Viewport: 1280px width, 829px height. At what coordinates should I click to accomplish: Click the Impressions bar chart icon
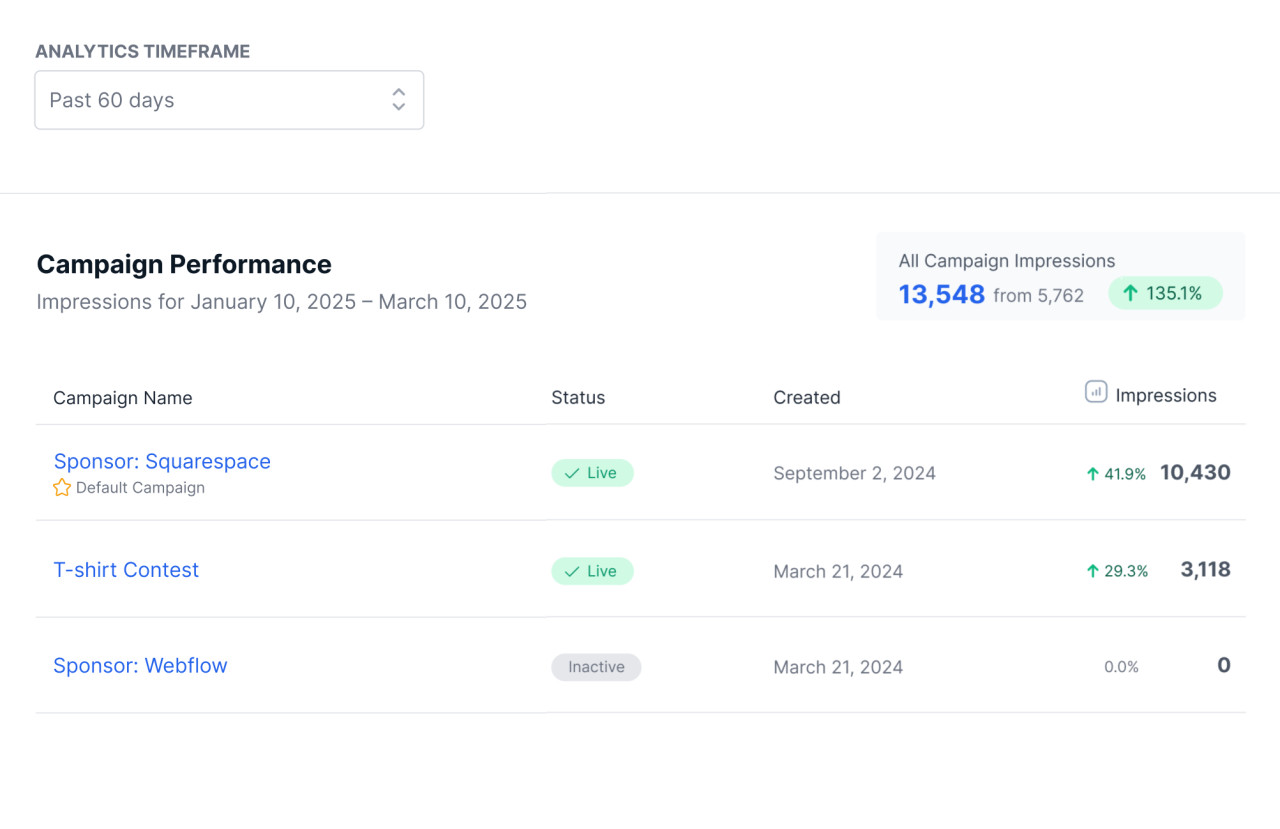coord(1096,392)
